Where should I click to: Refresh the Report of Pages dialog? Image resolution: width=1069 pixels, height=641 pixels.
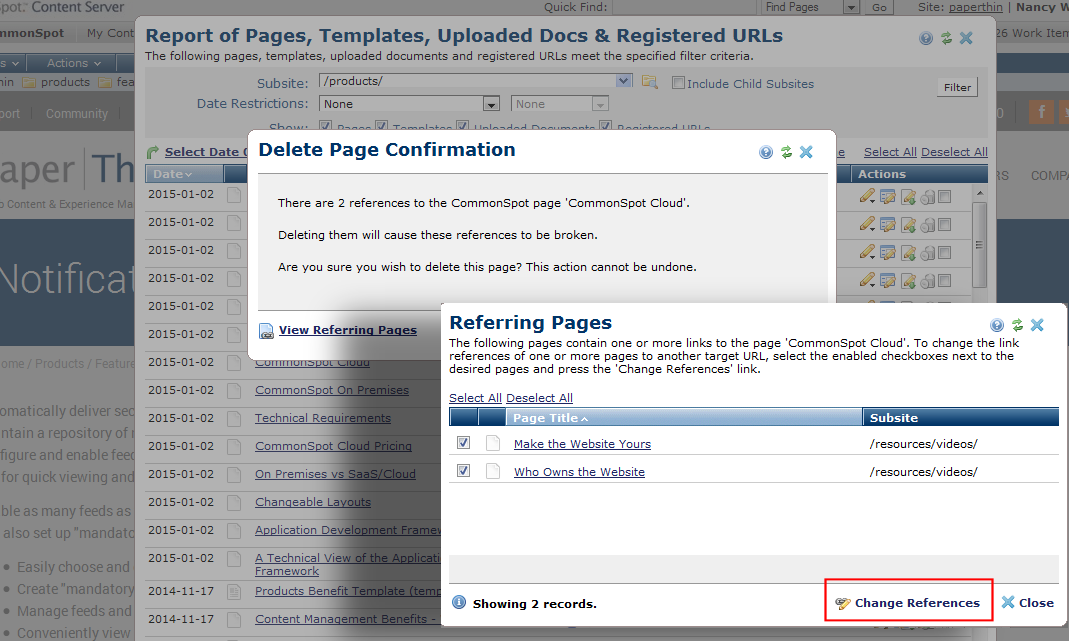946,38
